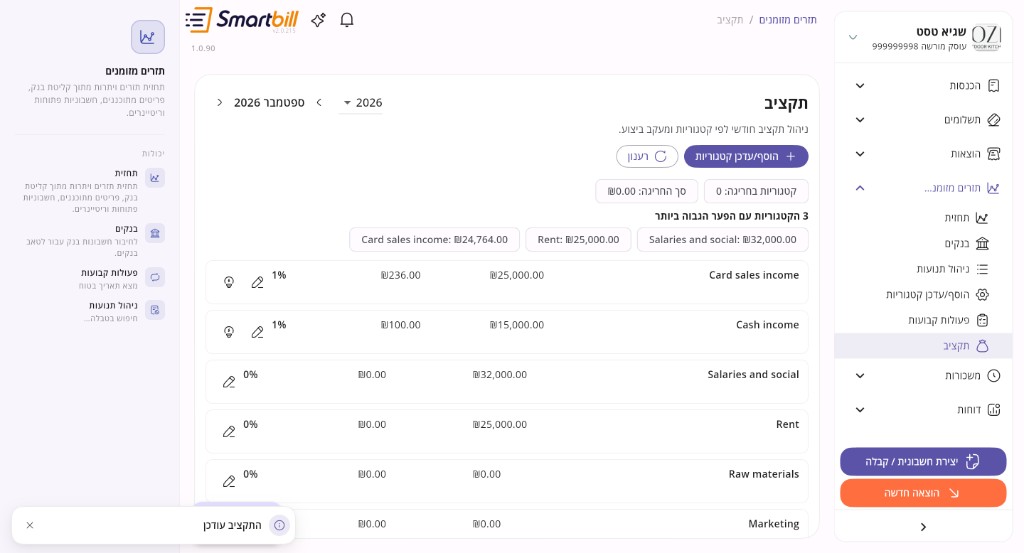Click יצירת חשבונית / קבלה button
1024x553 pixels.
click(923, 462)
